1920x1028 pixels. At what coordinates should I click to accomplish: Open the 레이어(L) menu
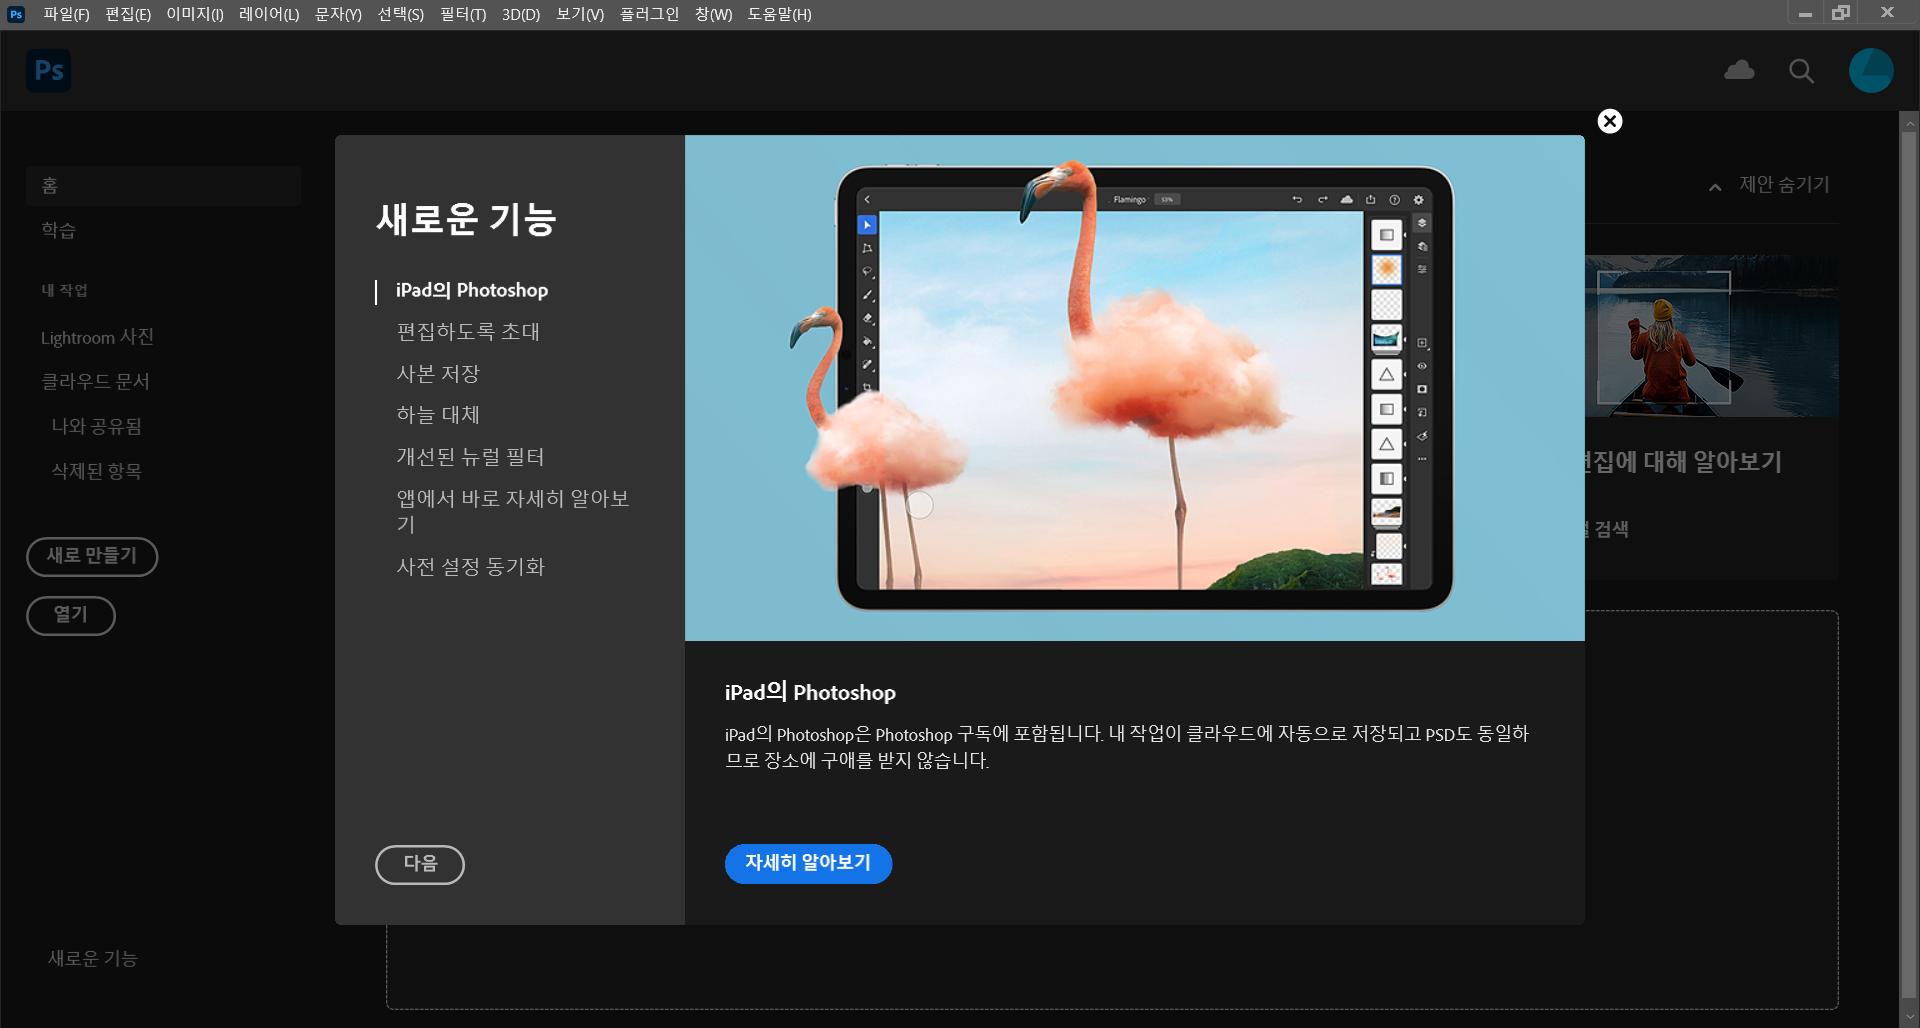(269, 14)
